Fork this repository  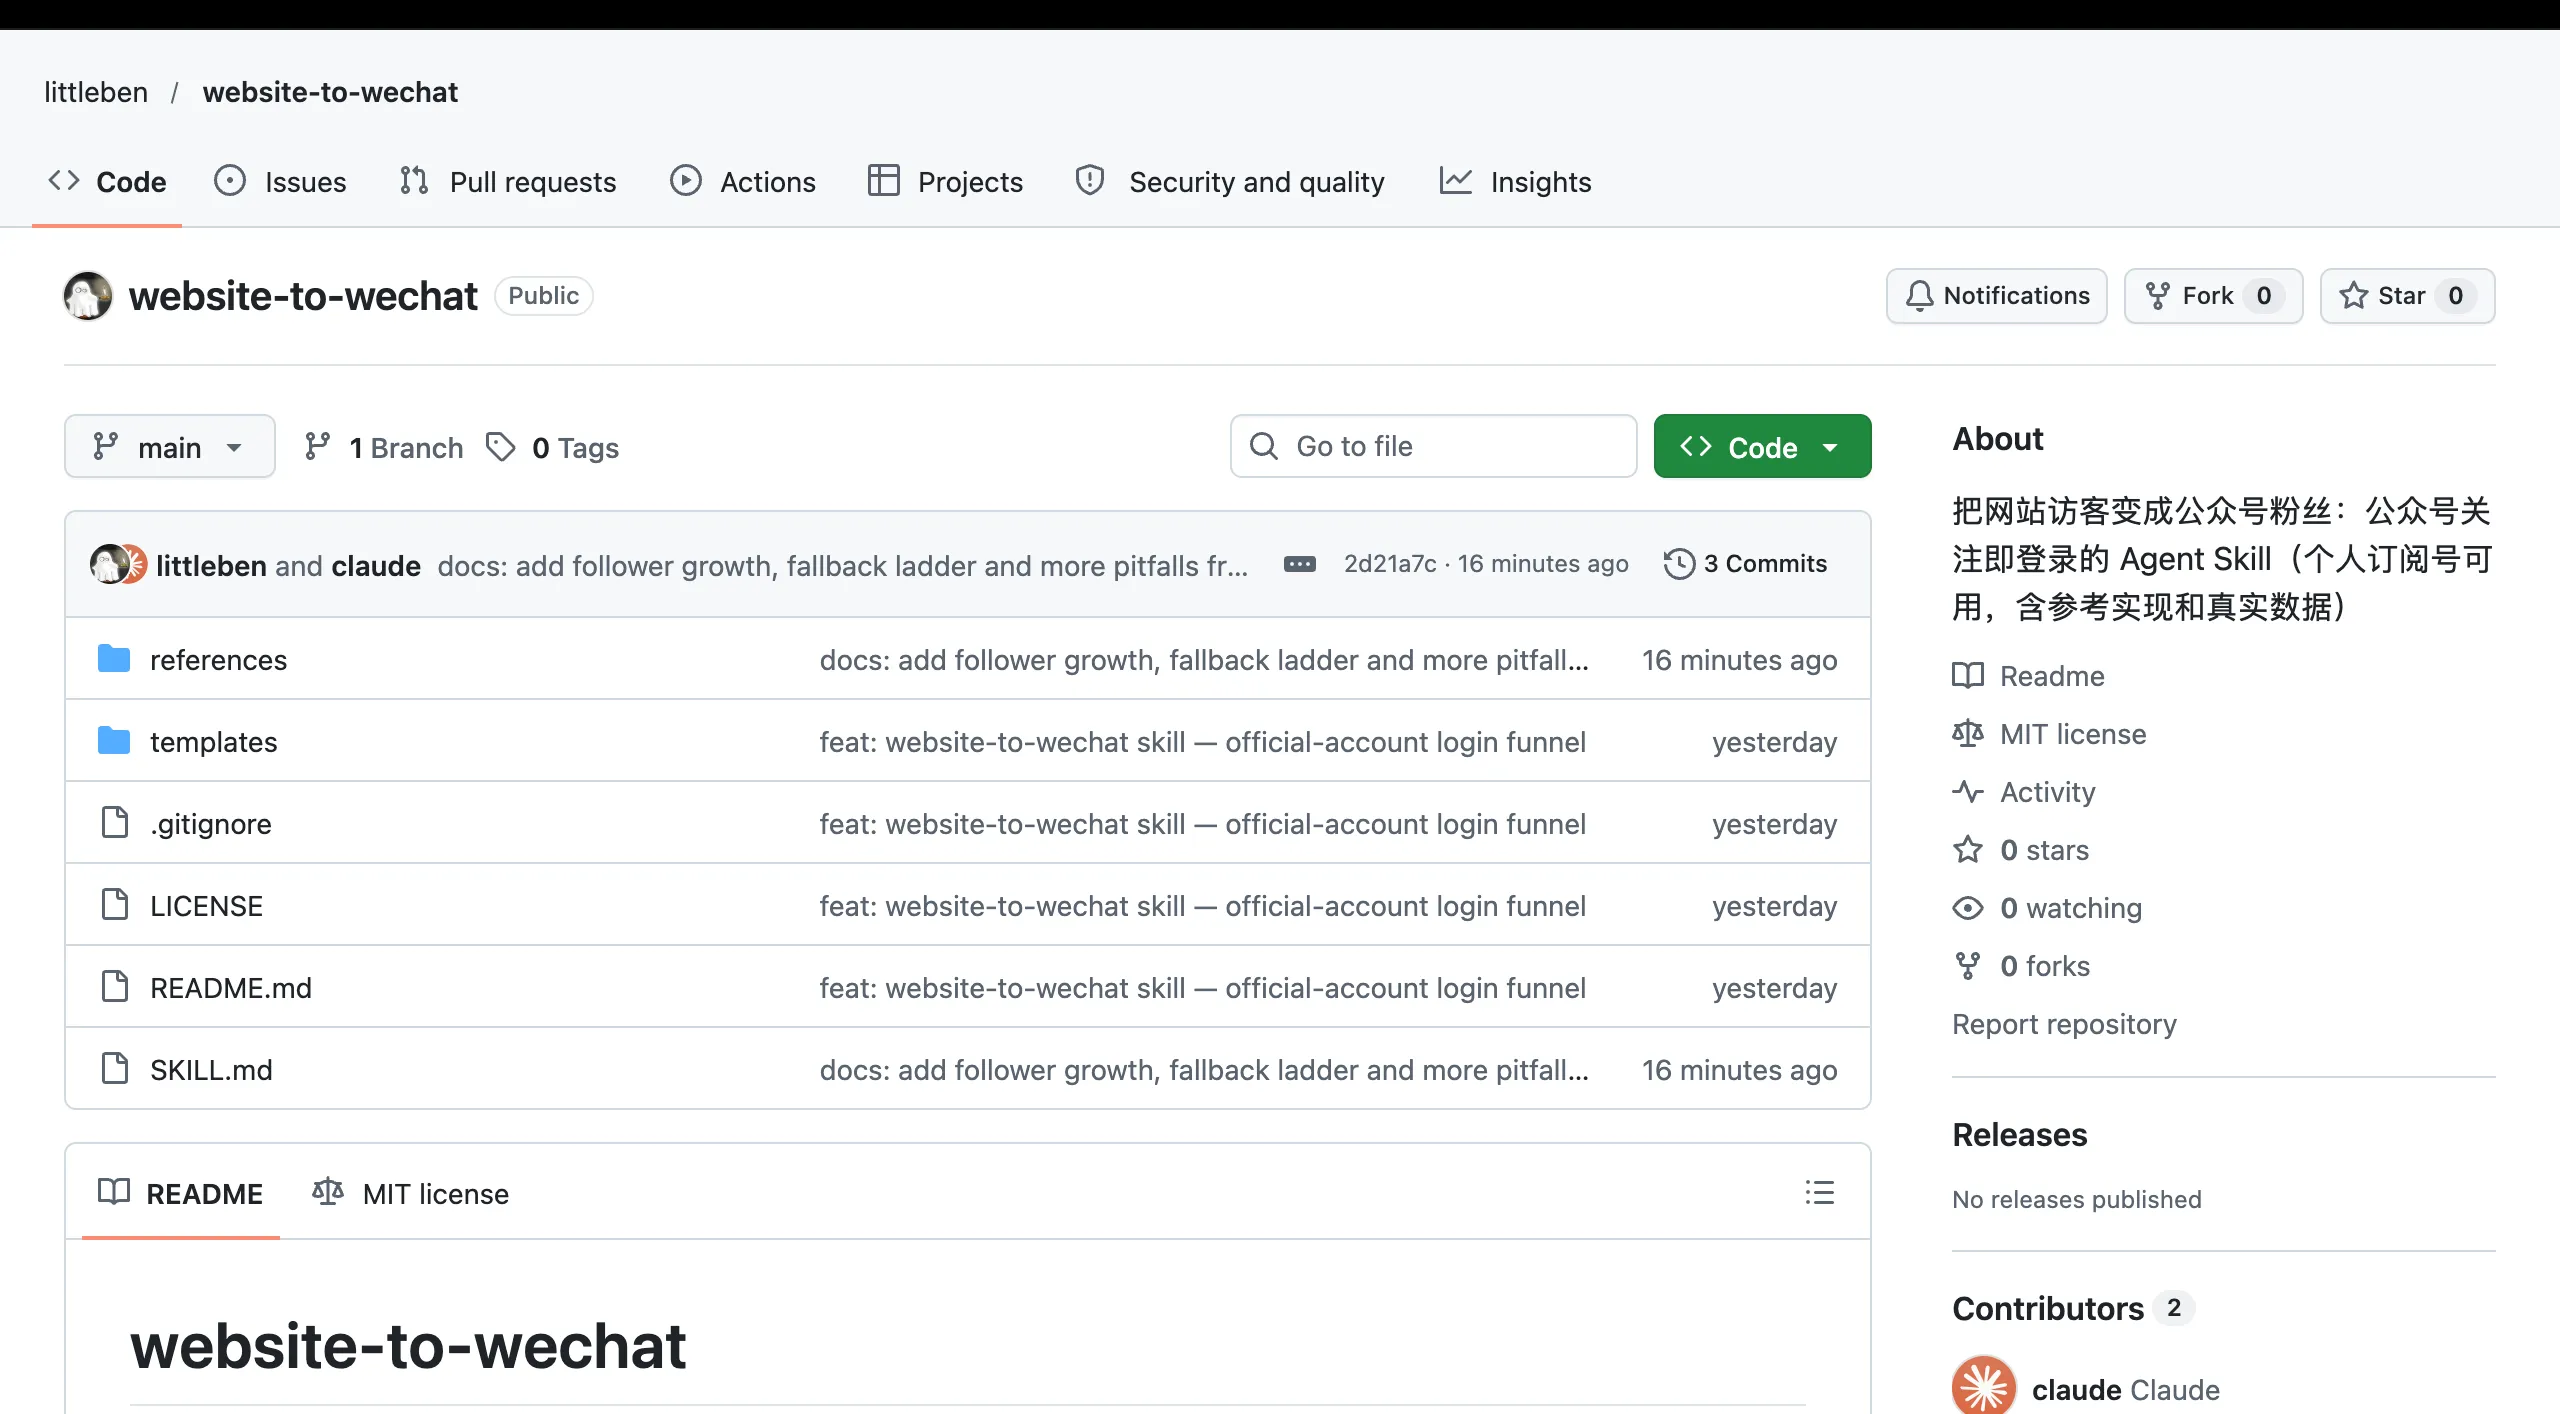click(x=2213, y=296)
